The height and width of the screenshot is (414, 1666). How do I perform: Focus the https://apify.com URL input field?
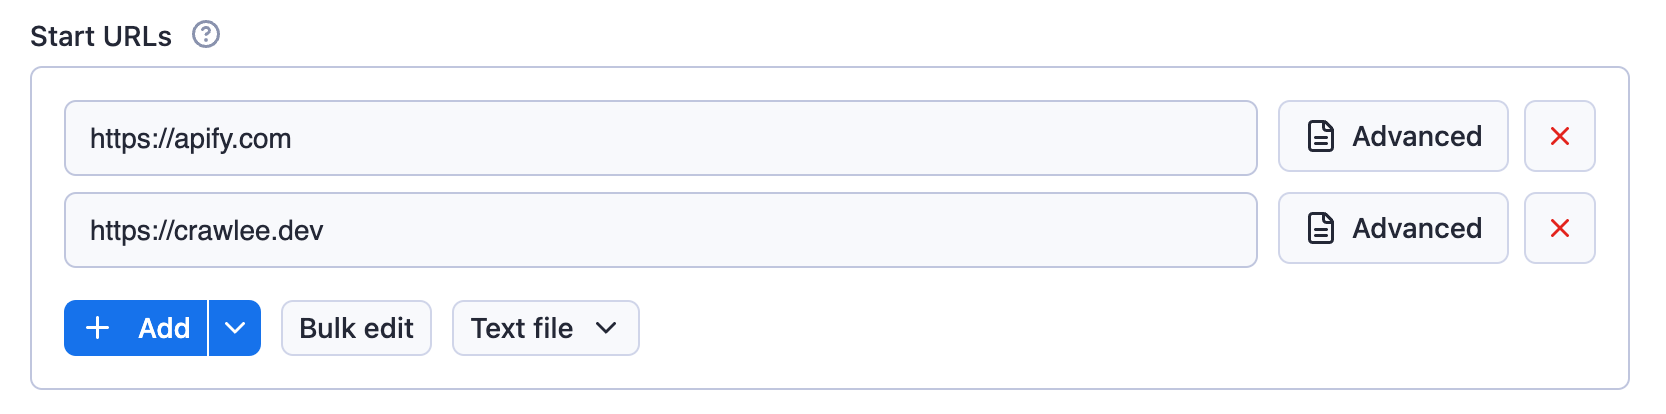pos(660,138)
